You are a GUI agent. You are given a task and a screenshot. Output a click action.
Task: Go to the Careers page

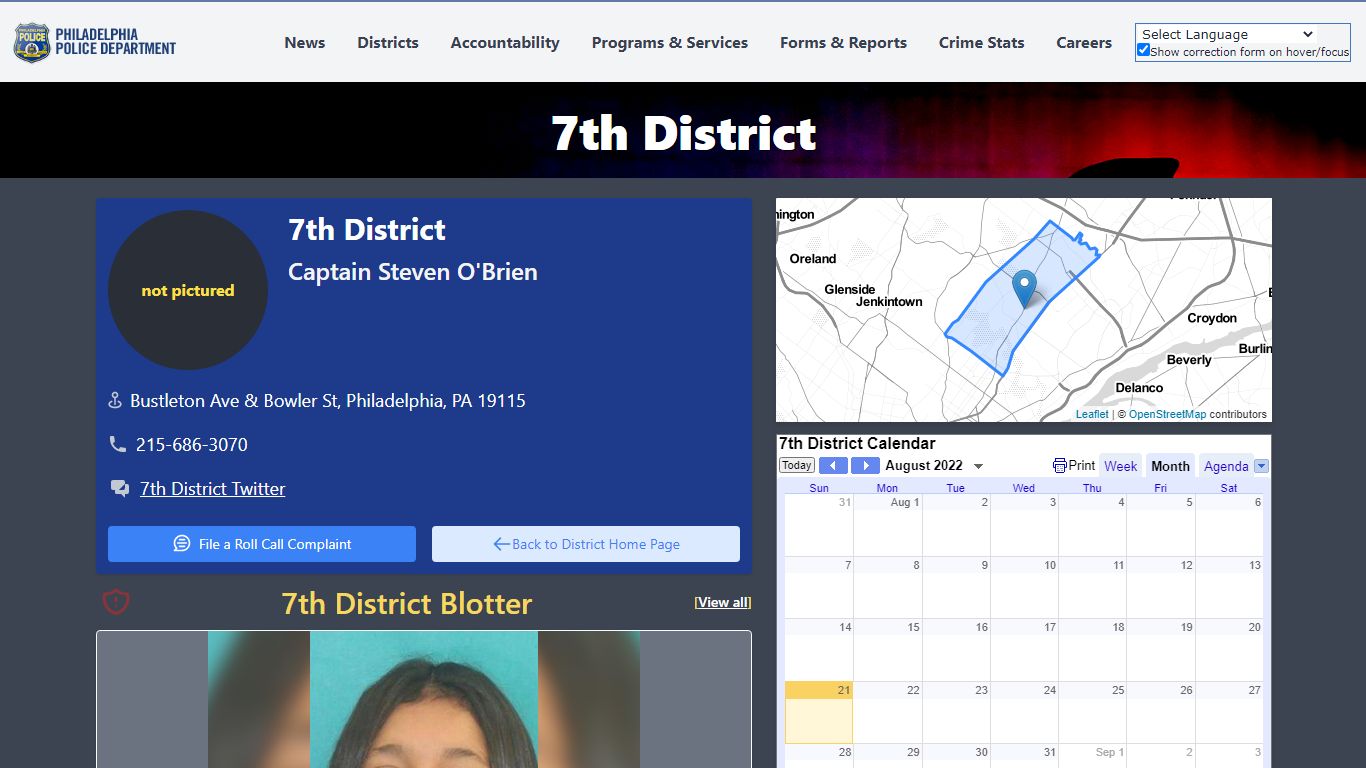pos(1084,43)
